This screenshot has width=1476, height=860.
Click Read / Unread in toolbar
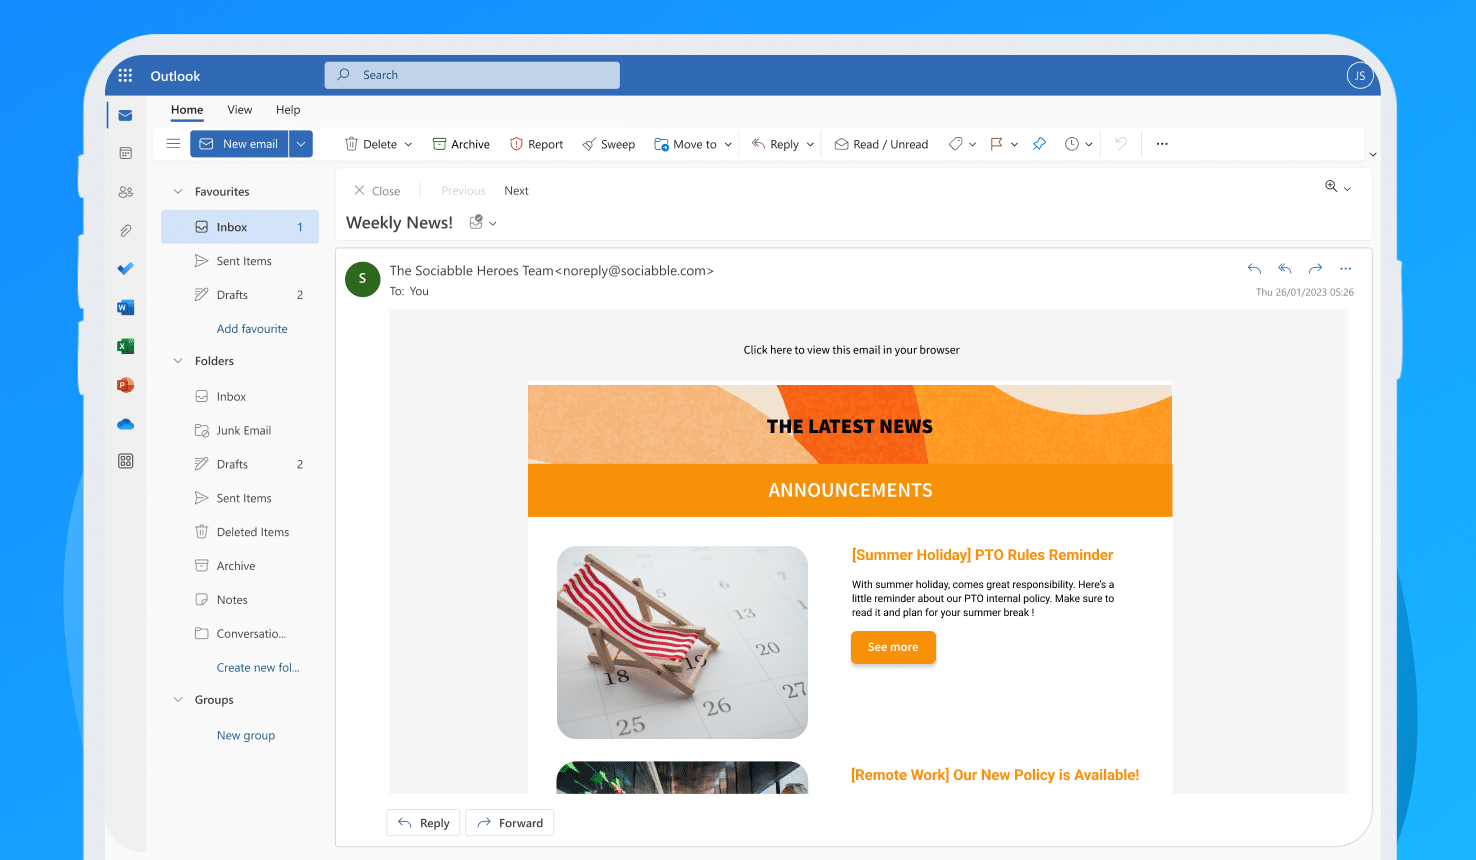[881, 144]
